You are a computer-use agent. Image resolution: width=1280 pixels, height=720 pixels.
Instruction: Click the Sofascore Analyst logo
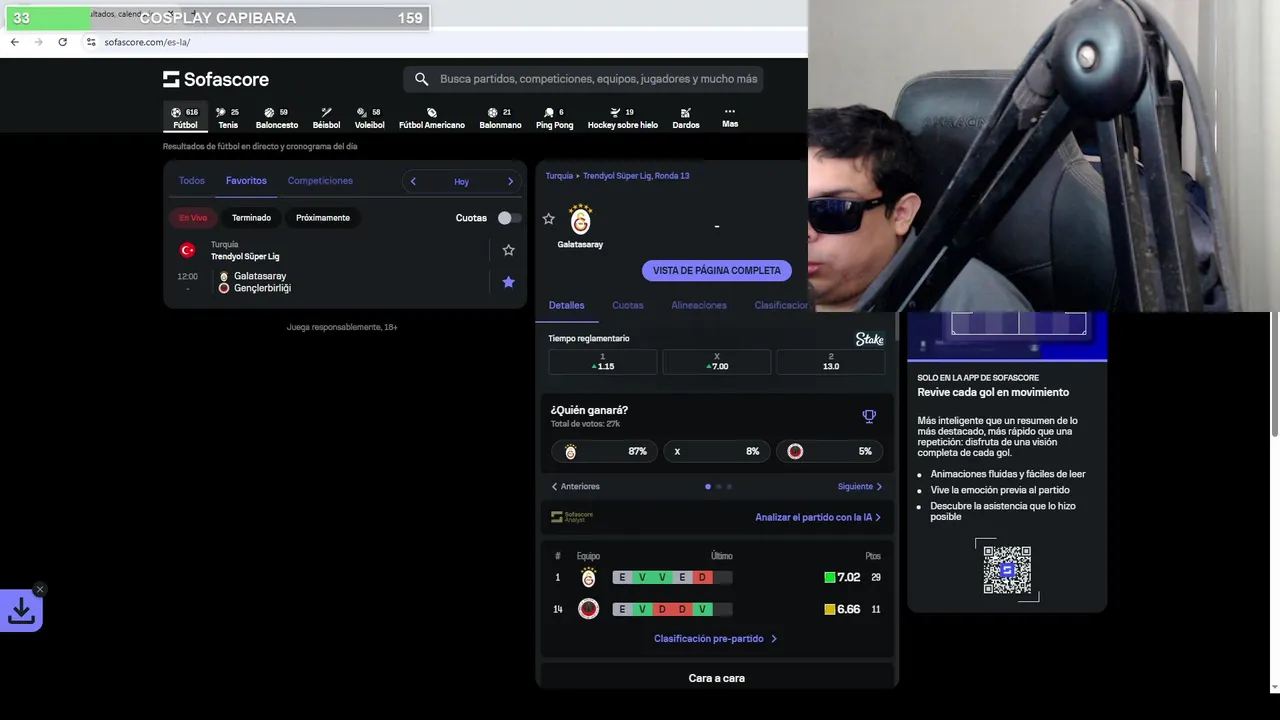pos(572,517)
